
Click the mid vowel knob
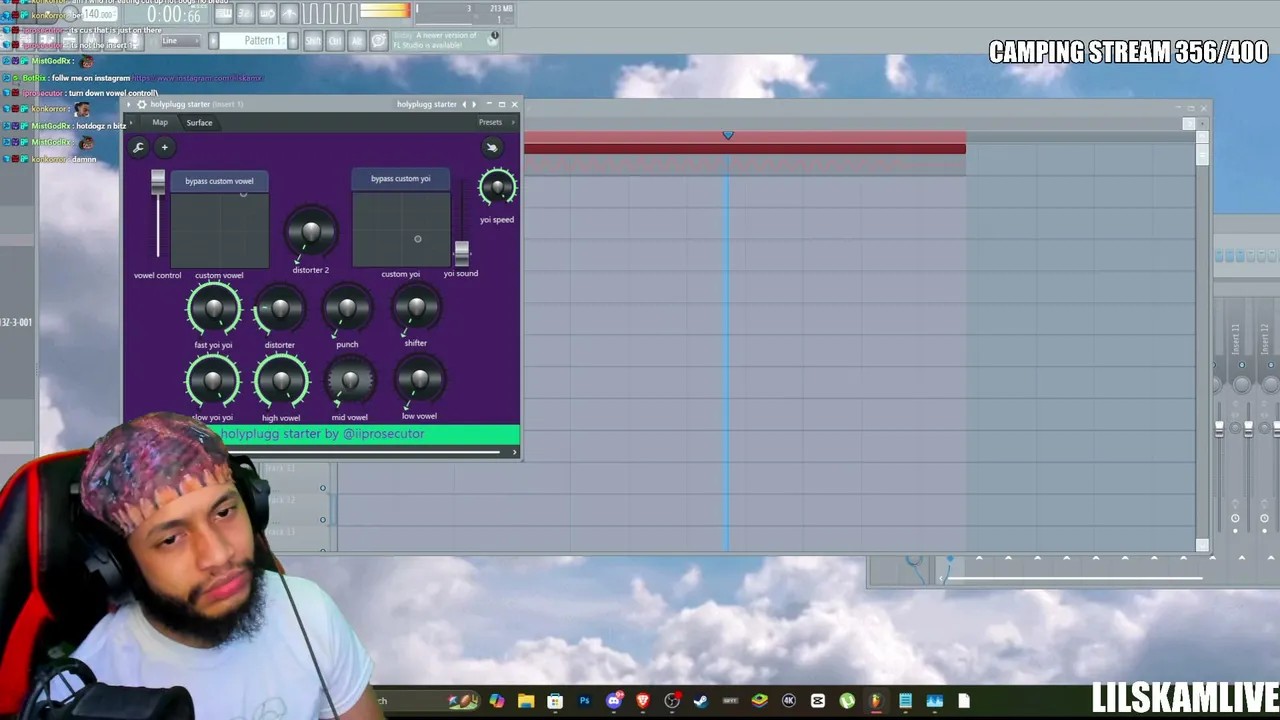[350, 381]
